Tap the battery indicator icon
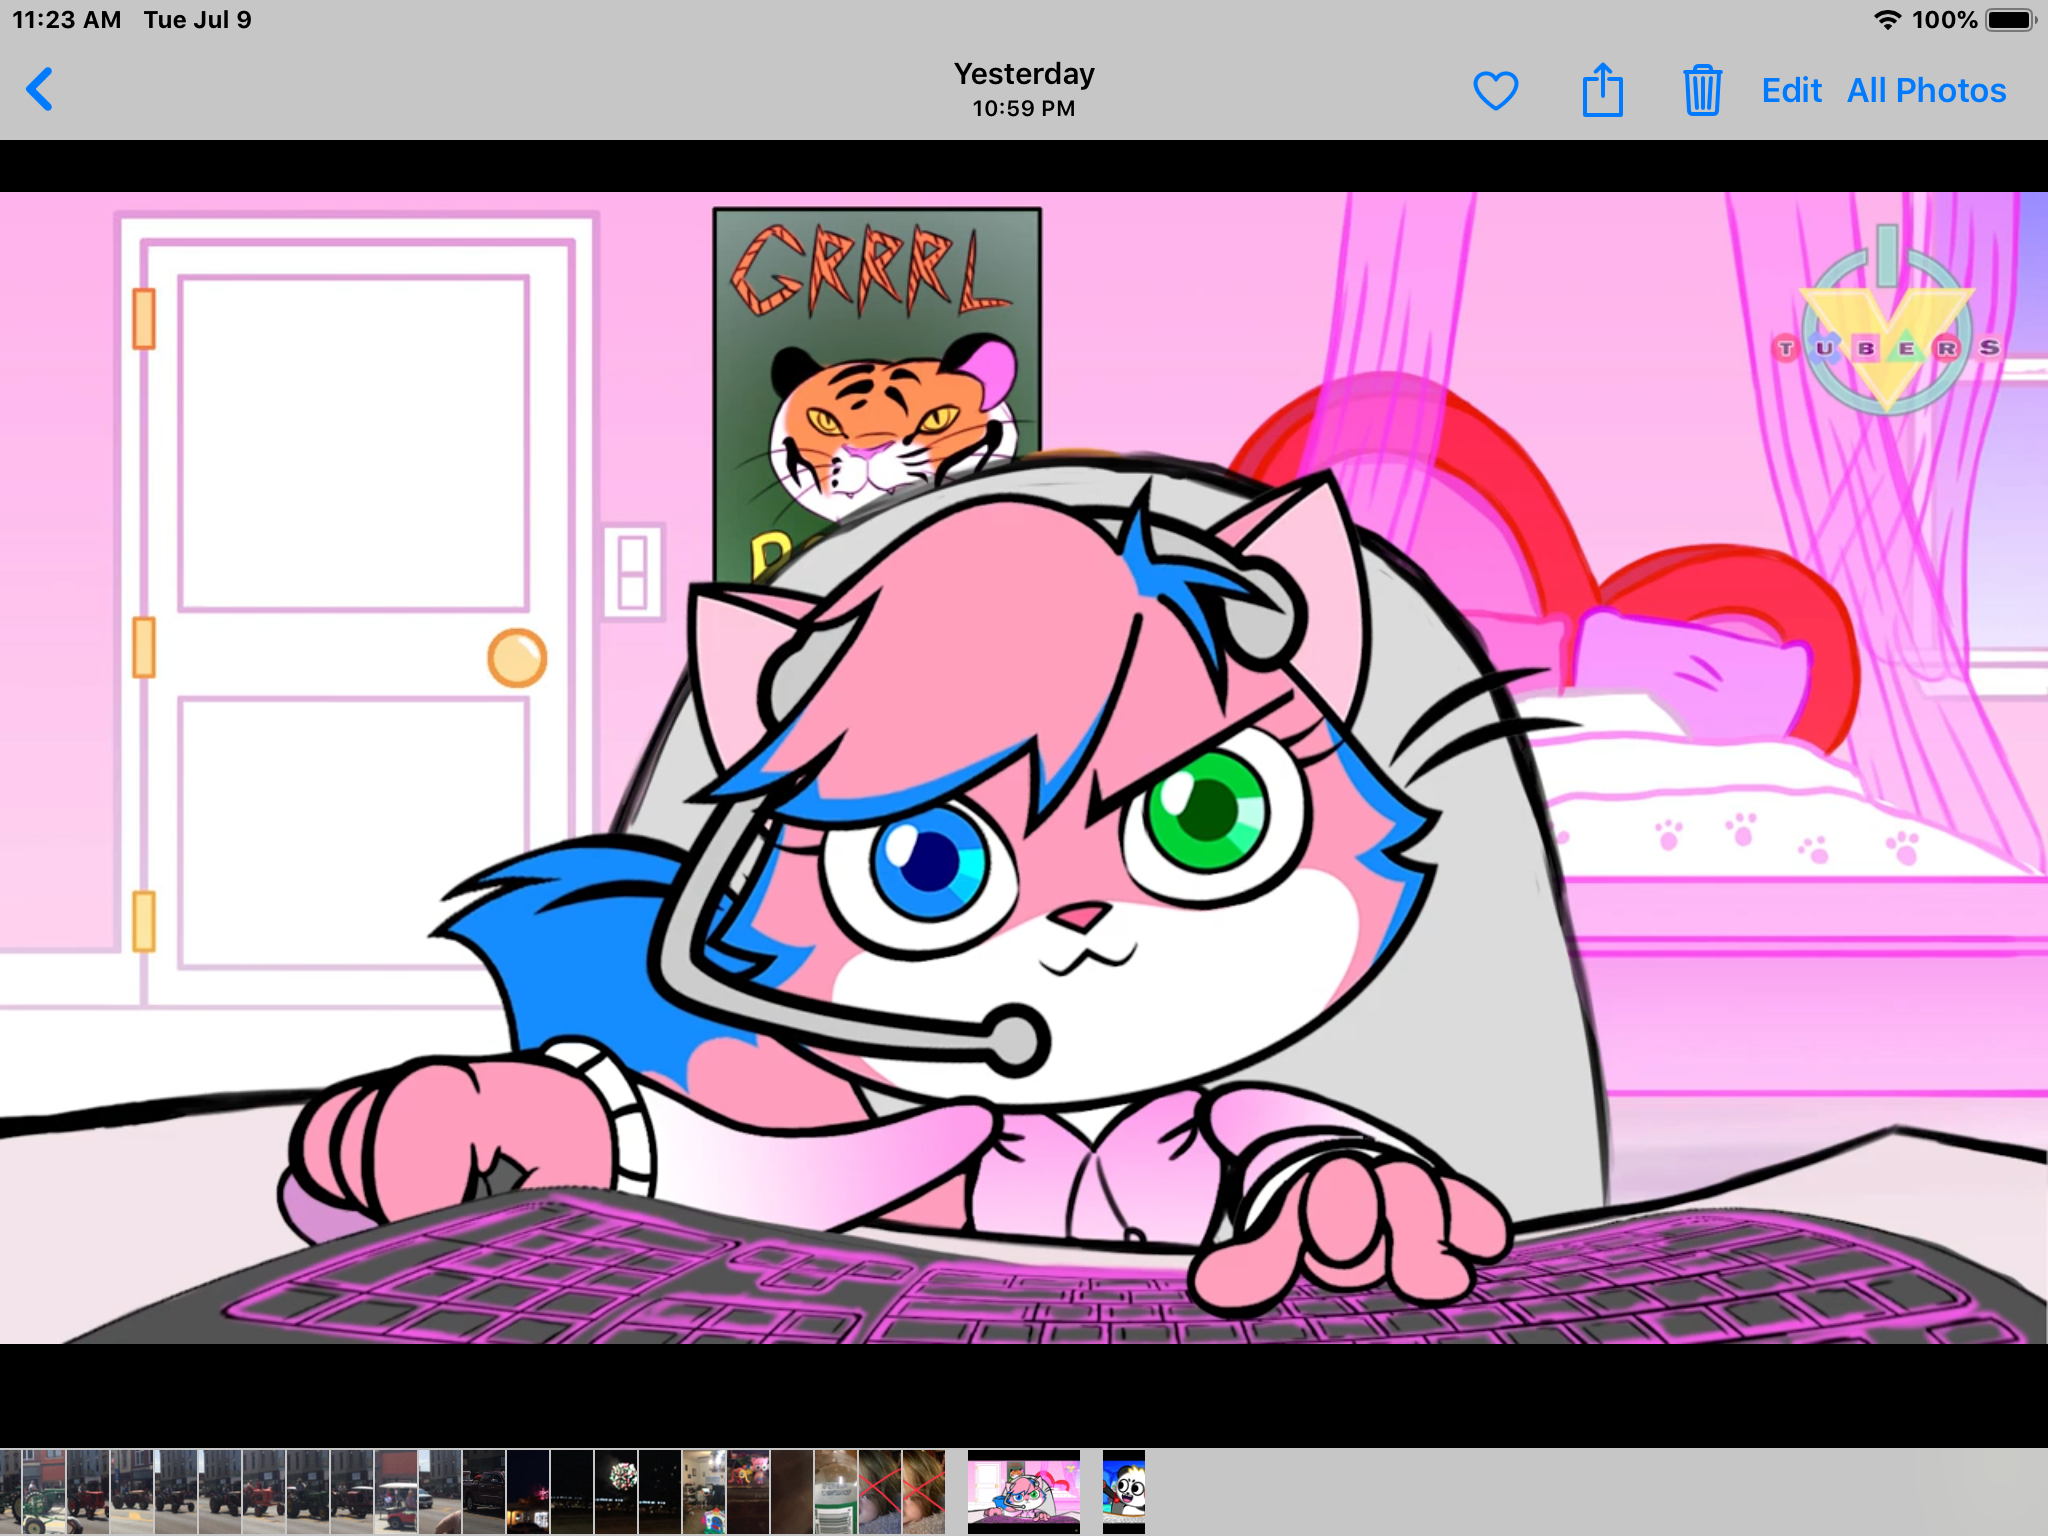2048x1536 pixels. pyautogui.click(x=2011, y=20)
